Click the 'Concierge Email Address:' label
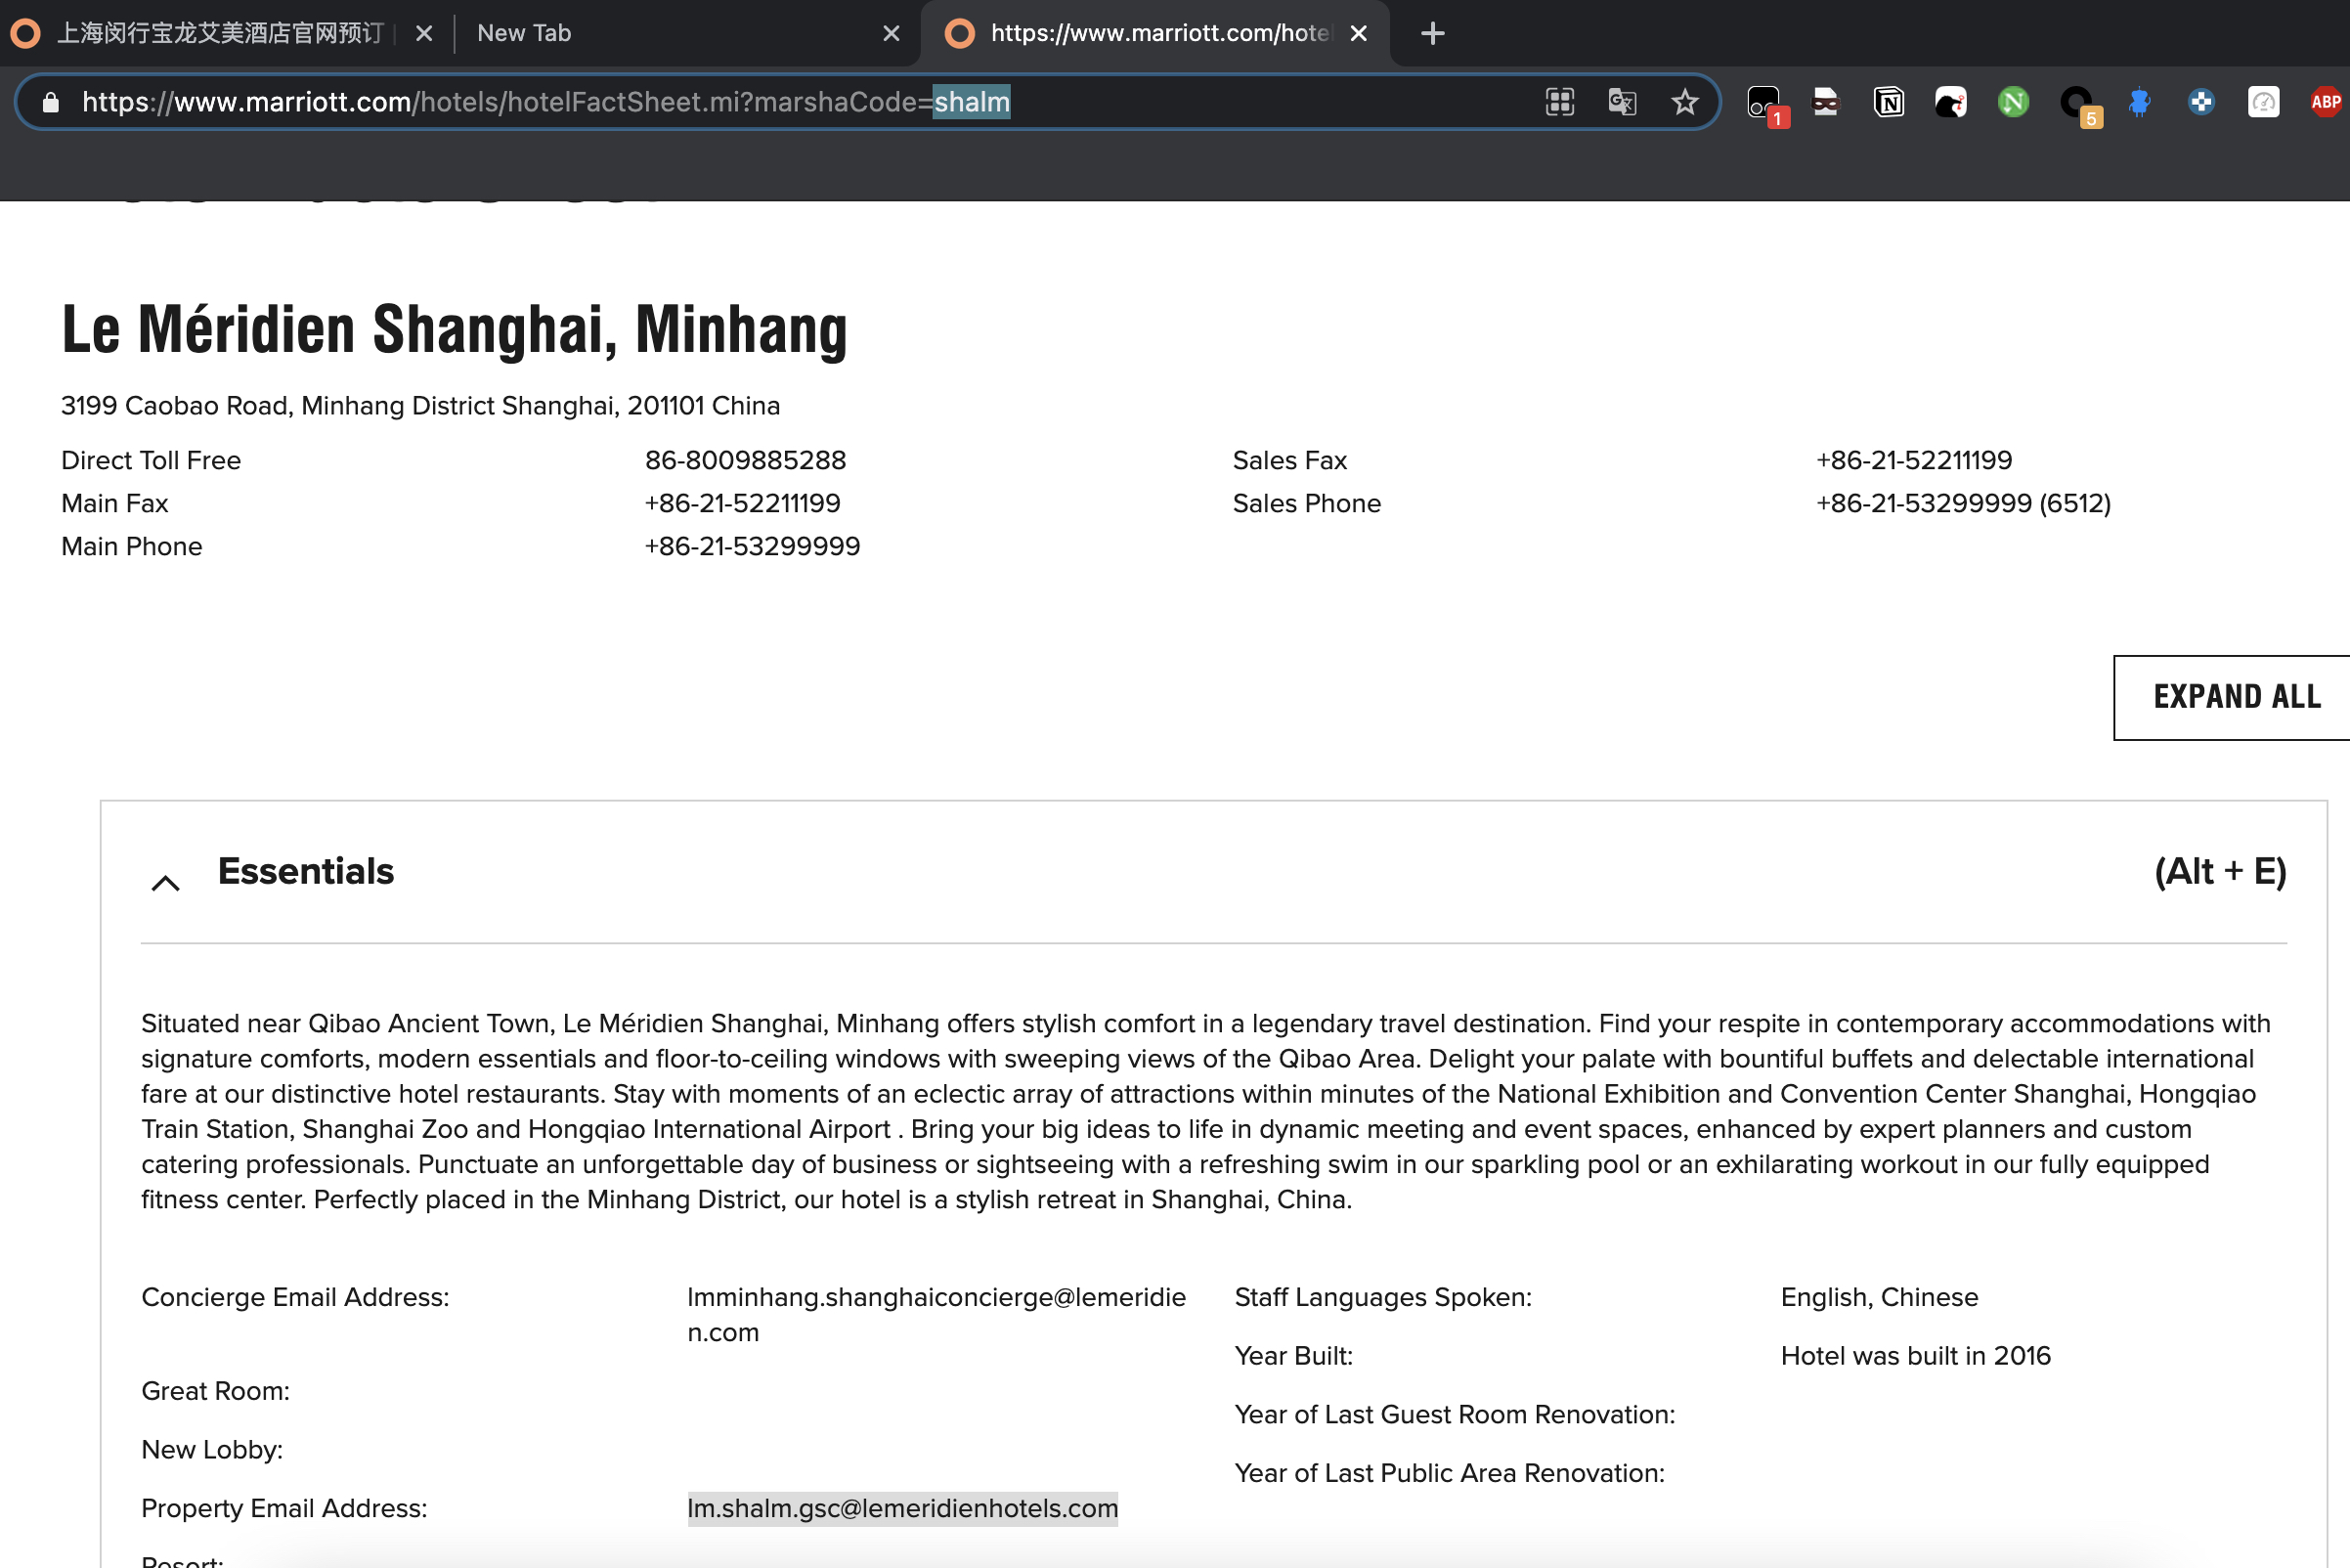The height and width of the screenshot is (1568, 2350). [296, 1297]
